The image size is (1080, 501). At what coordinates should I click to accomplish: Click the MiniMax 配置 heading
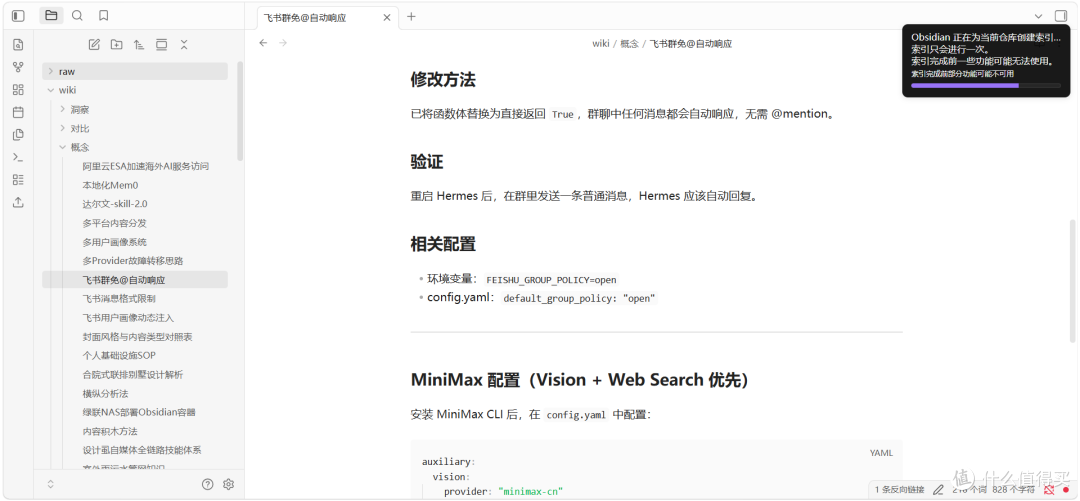click(x=579, y=380)
